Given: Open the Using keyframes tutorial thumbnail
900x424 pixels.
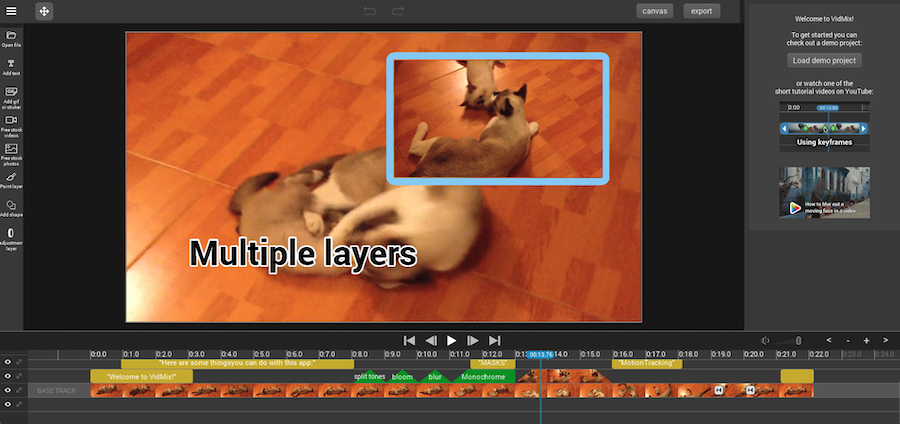Looking at the screenshot, I should 824,129.
